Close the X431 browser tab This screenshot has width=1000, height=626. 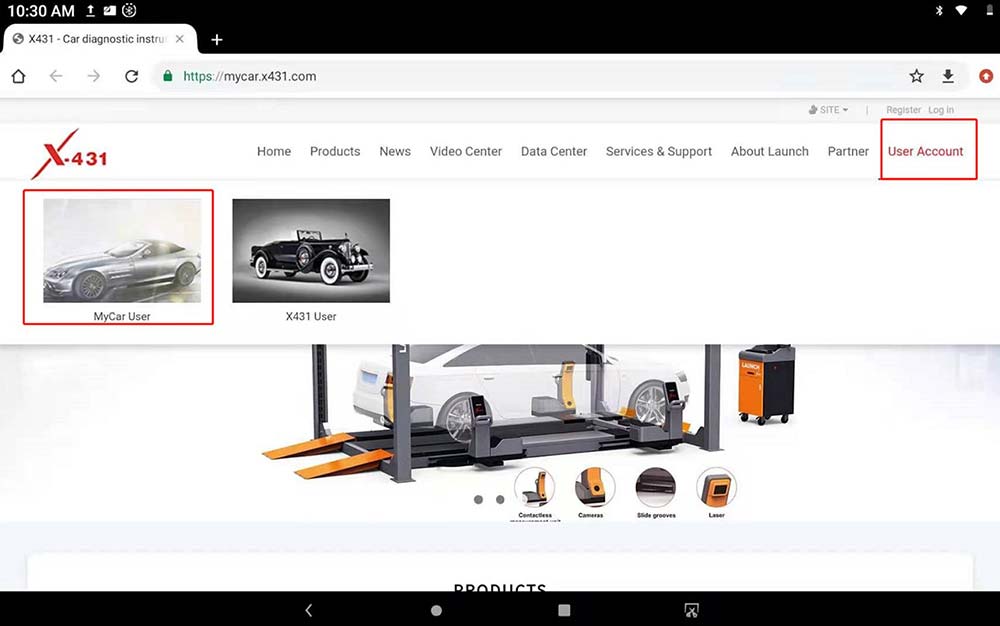pyautogui.click(x=180, y=39)
